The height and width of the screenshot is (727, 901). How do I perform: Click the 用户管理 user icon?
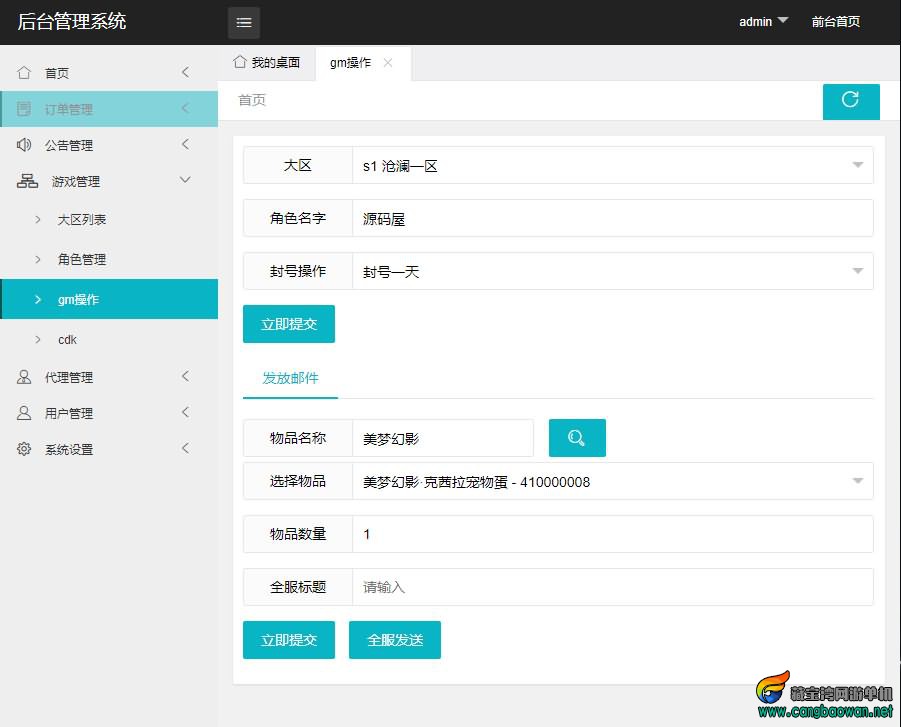[24, 413]
